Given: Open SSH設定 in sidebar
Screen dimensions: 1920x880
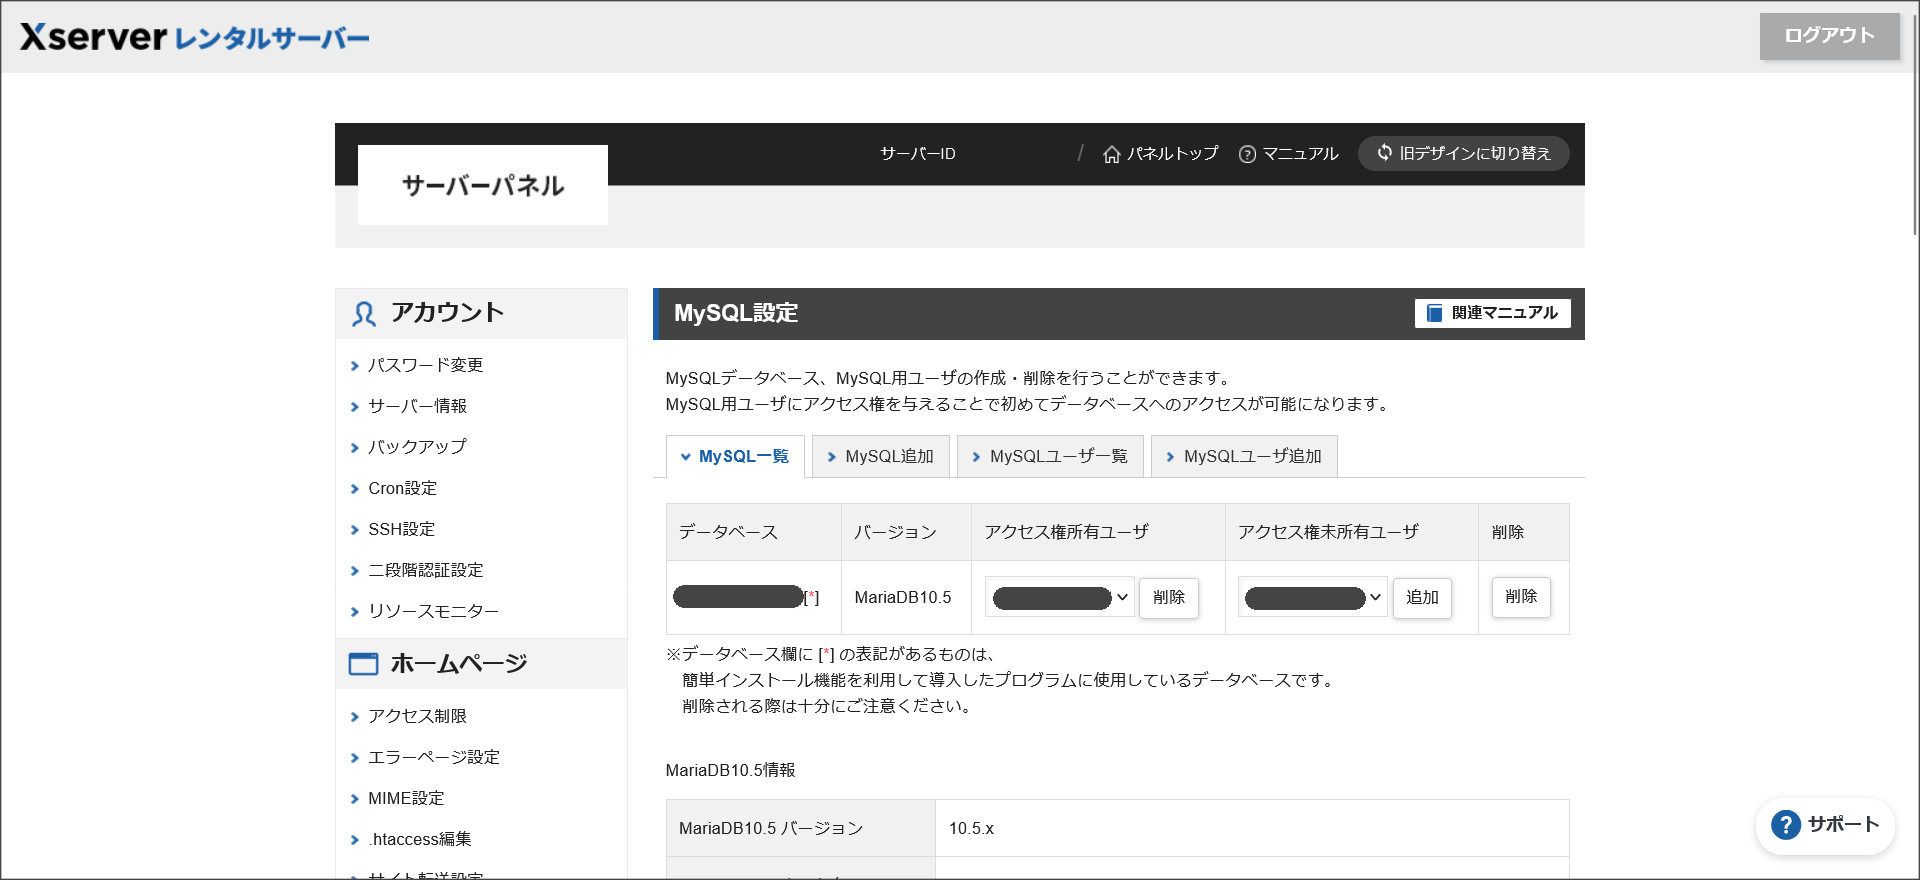Looking at the screenshot, I should (401, 529).
